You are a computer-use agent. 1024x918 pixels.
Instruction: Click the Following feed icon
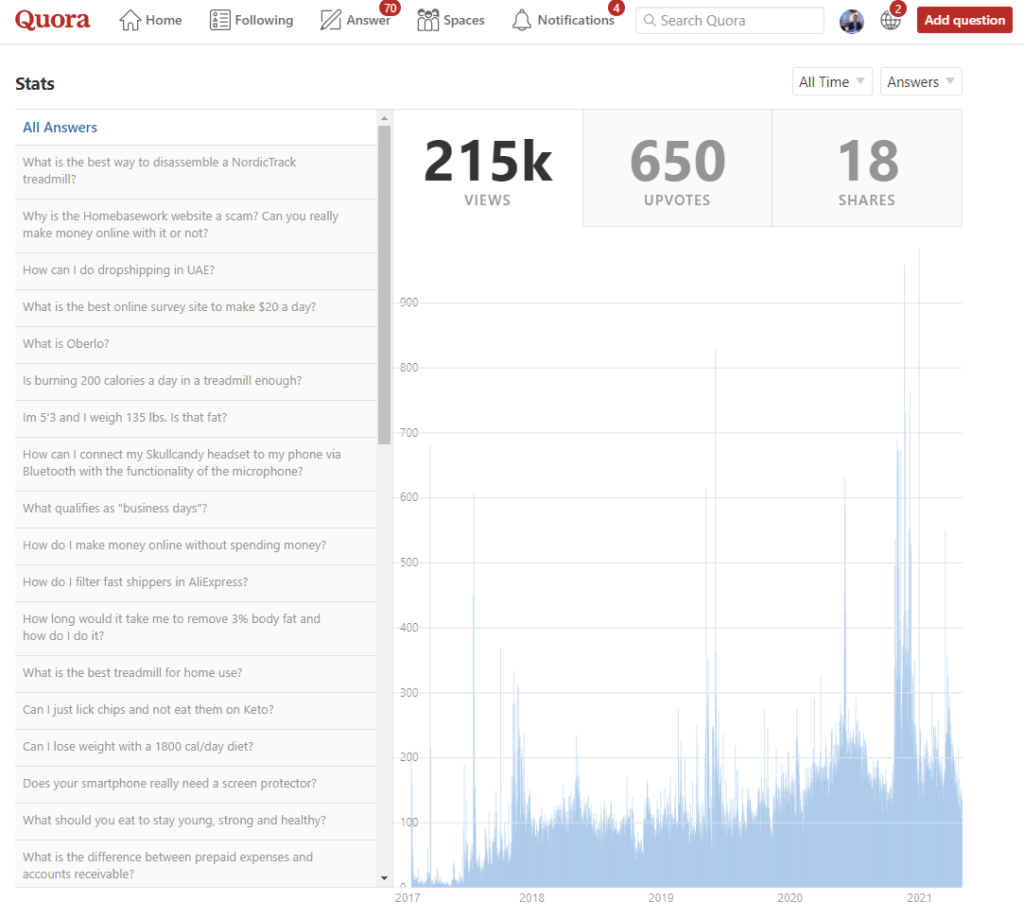(x=219, y=20)
